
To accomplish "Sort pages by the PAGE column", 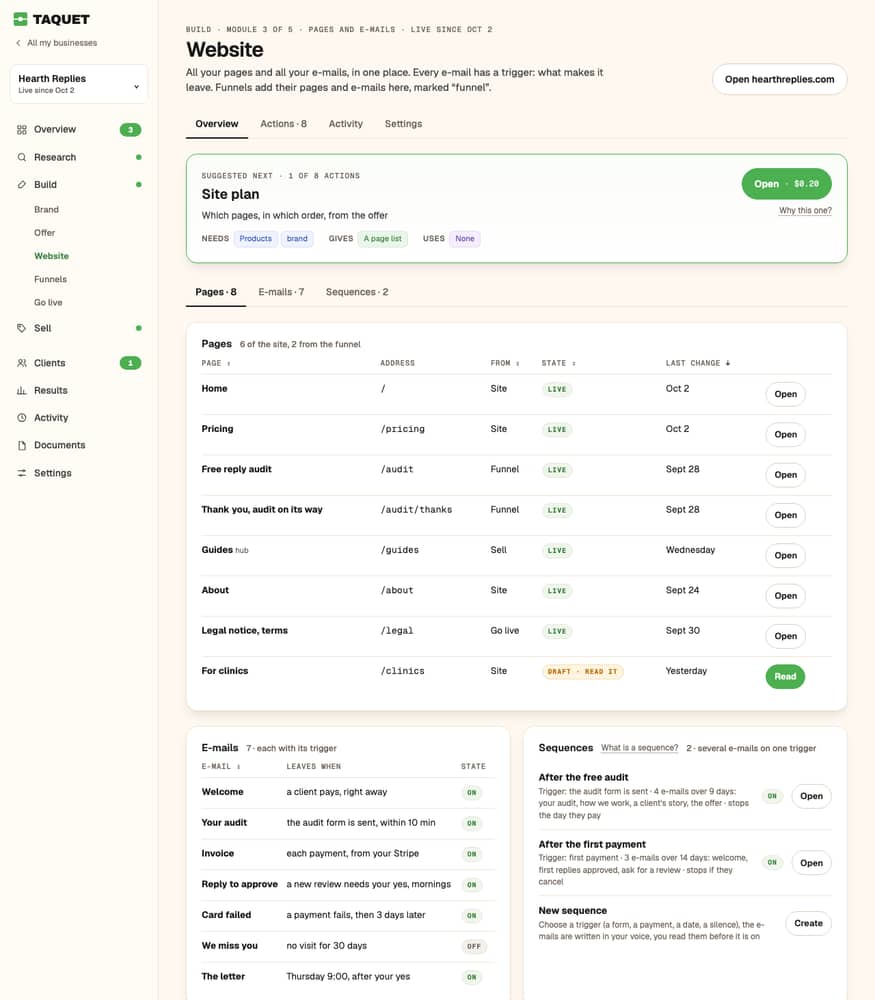I will coord(216,363).
